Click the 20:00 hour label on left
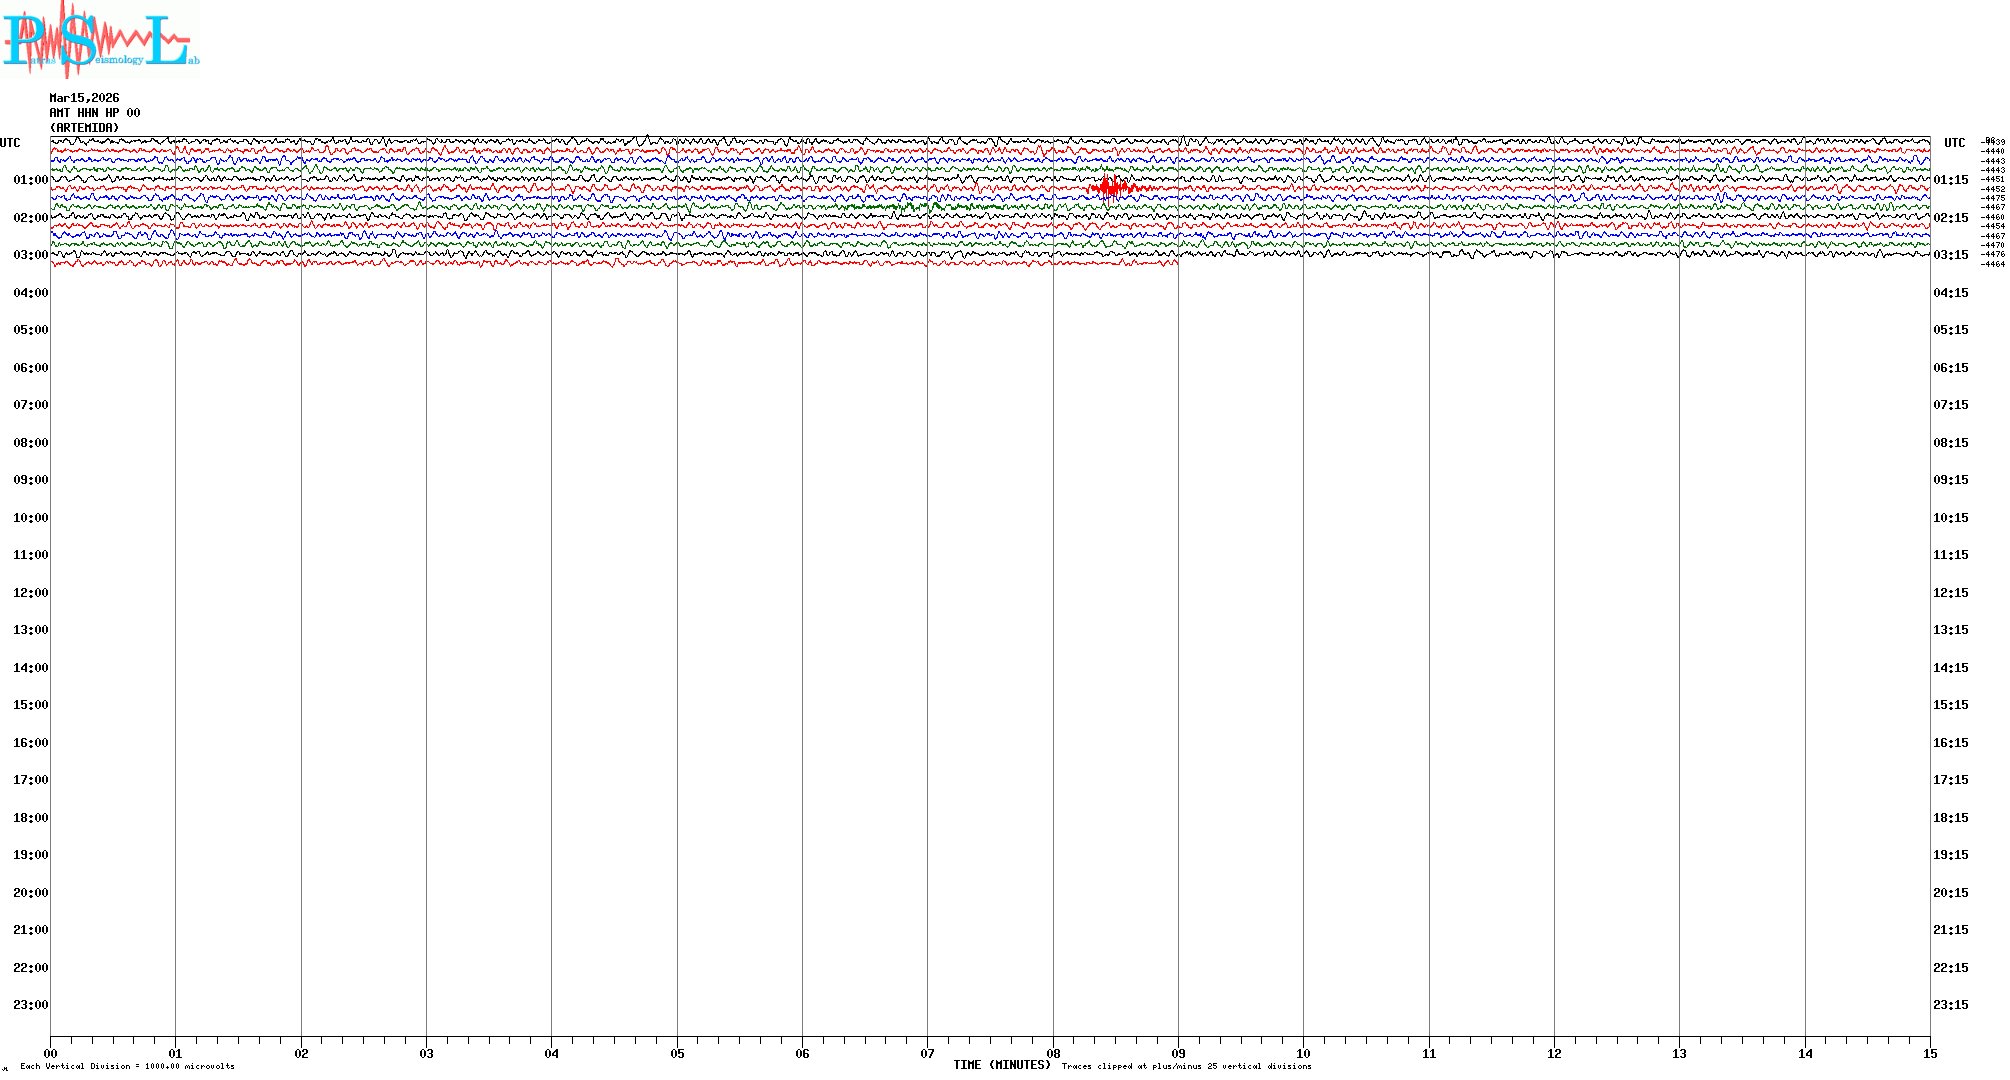The width and height of the screenshot is (2010, 1080). (x=30, y=893)
